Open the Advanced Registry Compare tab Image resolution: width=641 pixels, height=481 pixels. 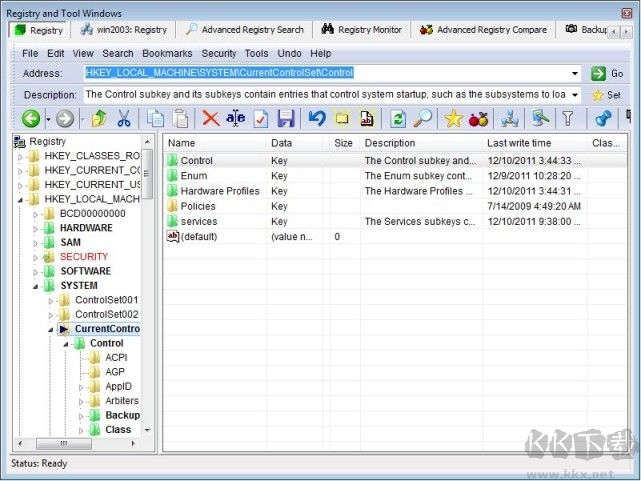click(x=484, y=30)
